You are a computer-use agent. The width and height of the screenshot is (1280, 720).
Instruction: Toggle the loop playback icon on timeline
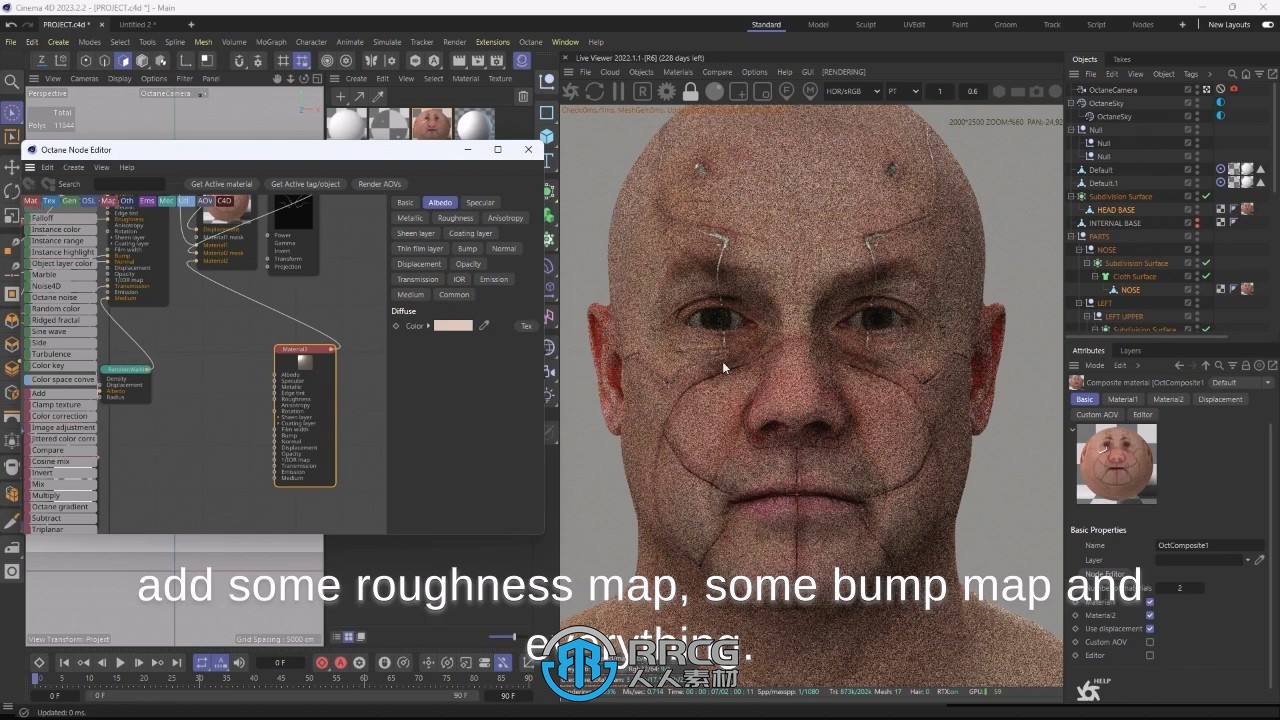[x=201, y=663]
